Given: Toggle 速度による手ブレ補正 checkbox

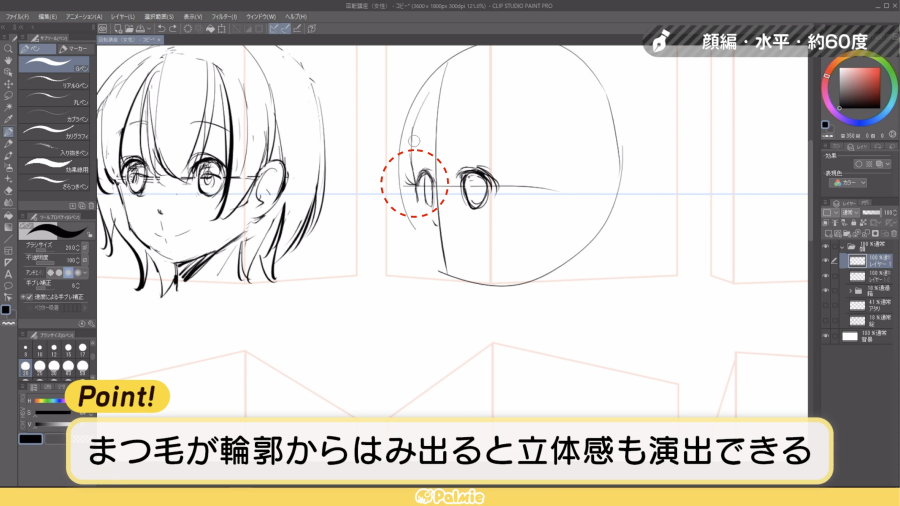Looking at the screenshot, I should click(29, 297).
